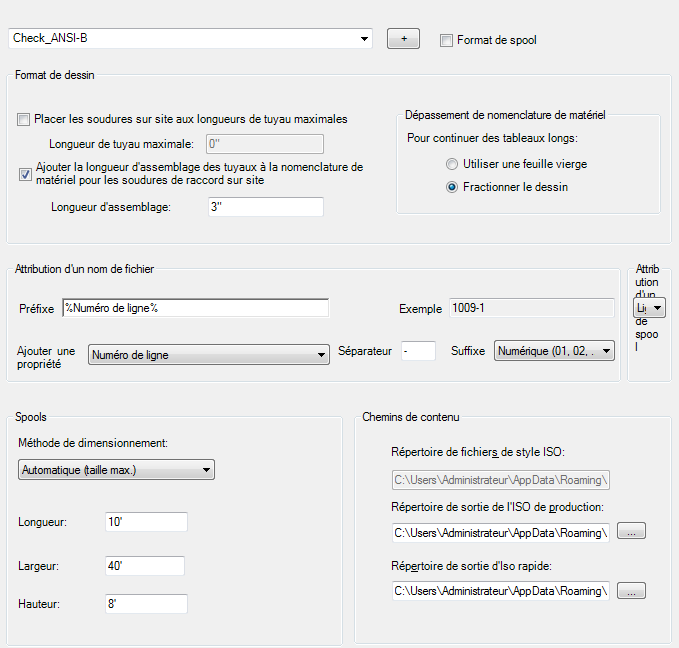Viewport: 679px width, 648px height.
Task: Select Fractionner le dessin radio button
Action: click(452, 187)
